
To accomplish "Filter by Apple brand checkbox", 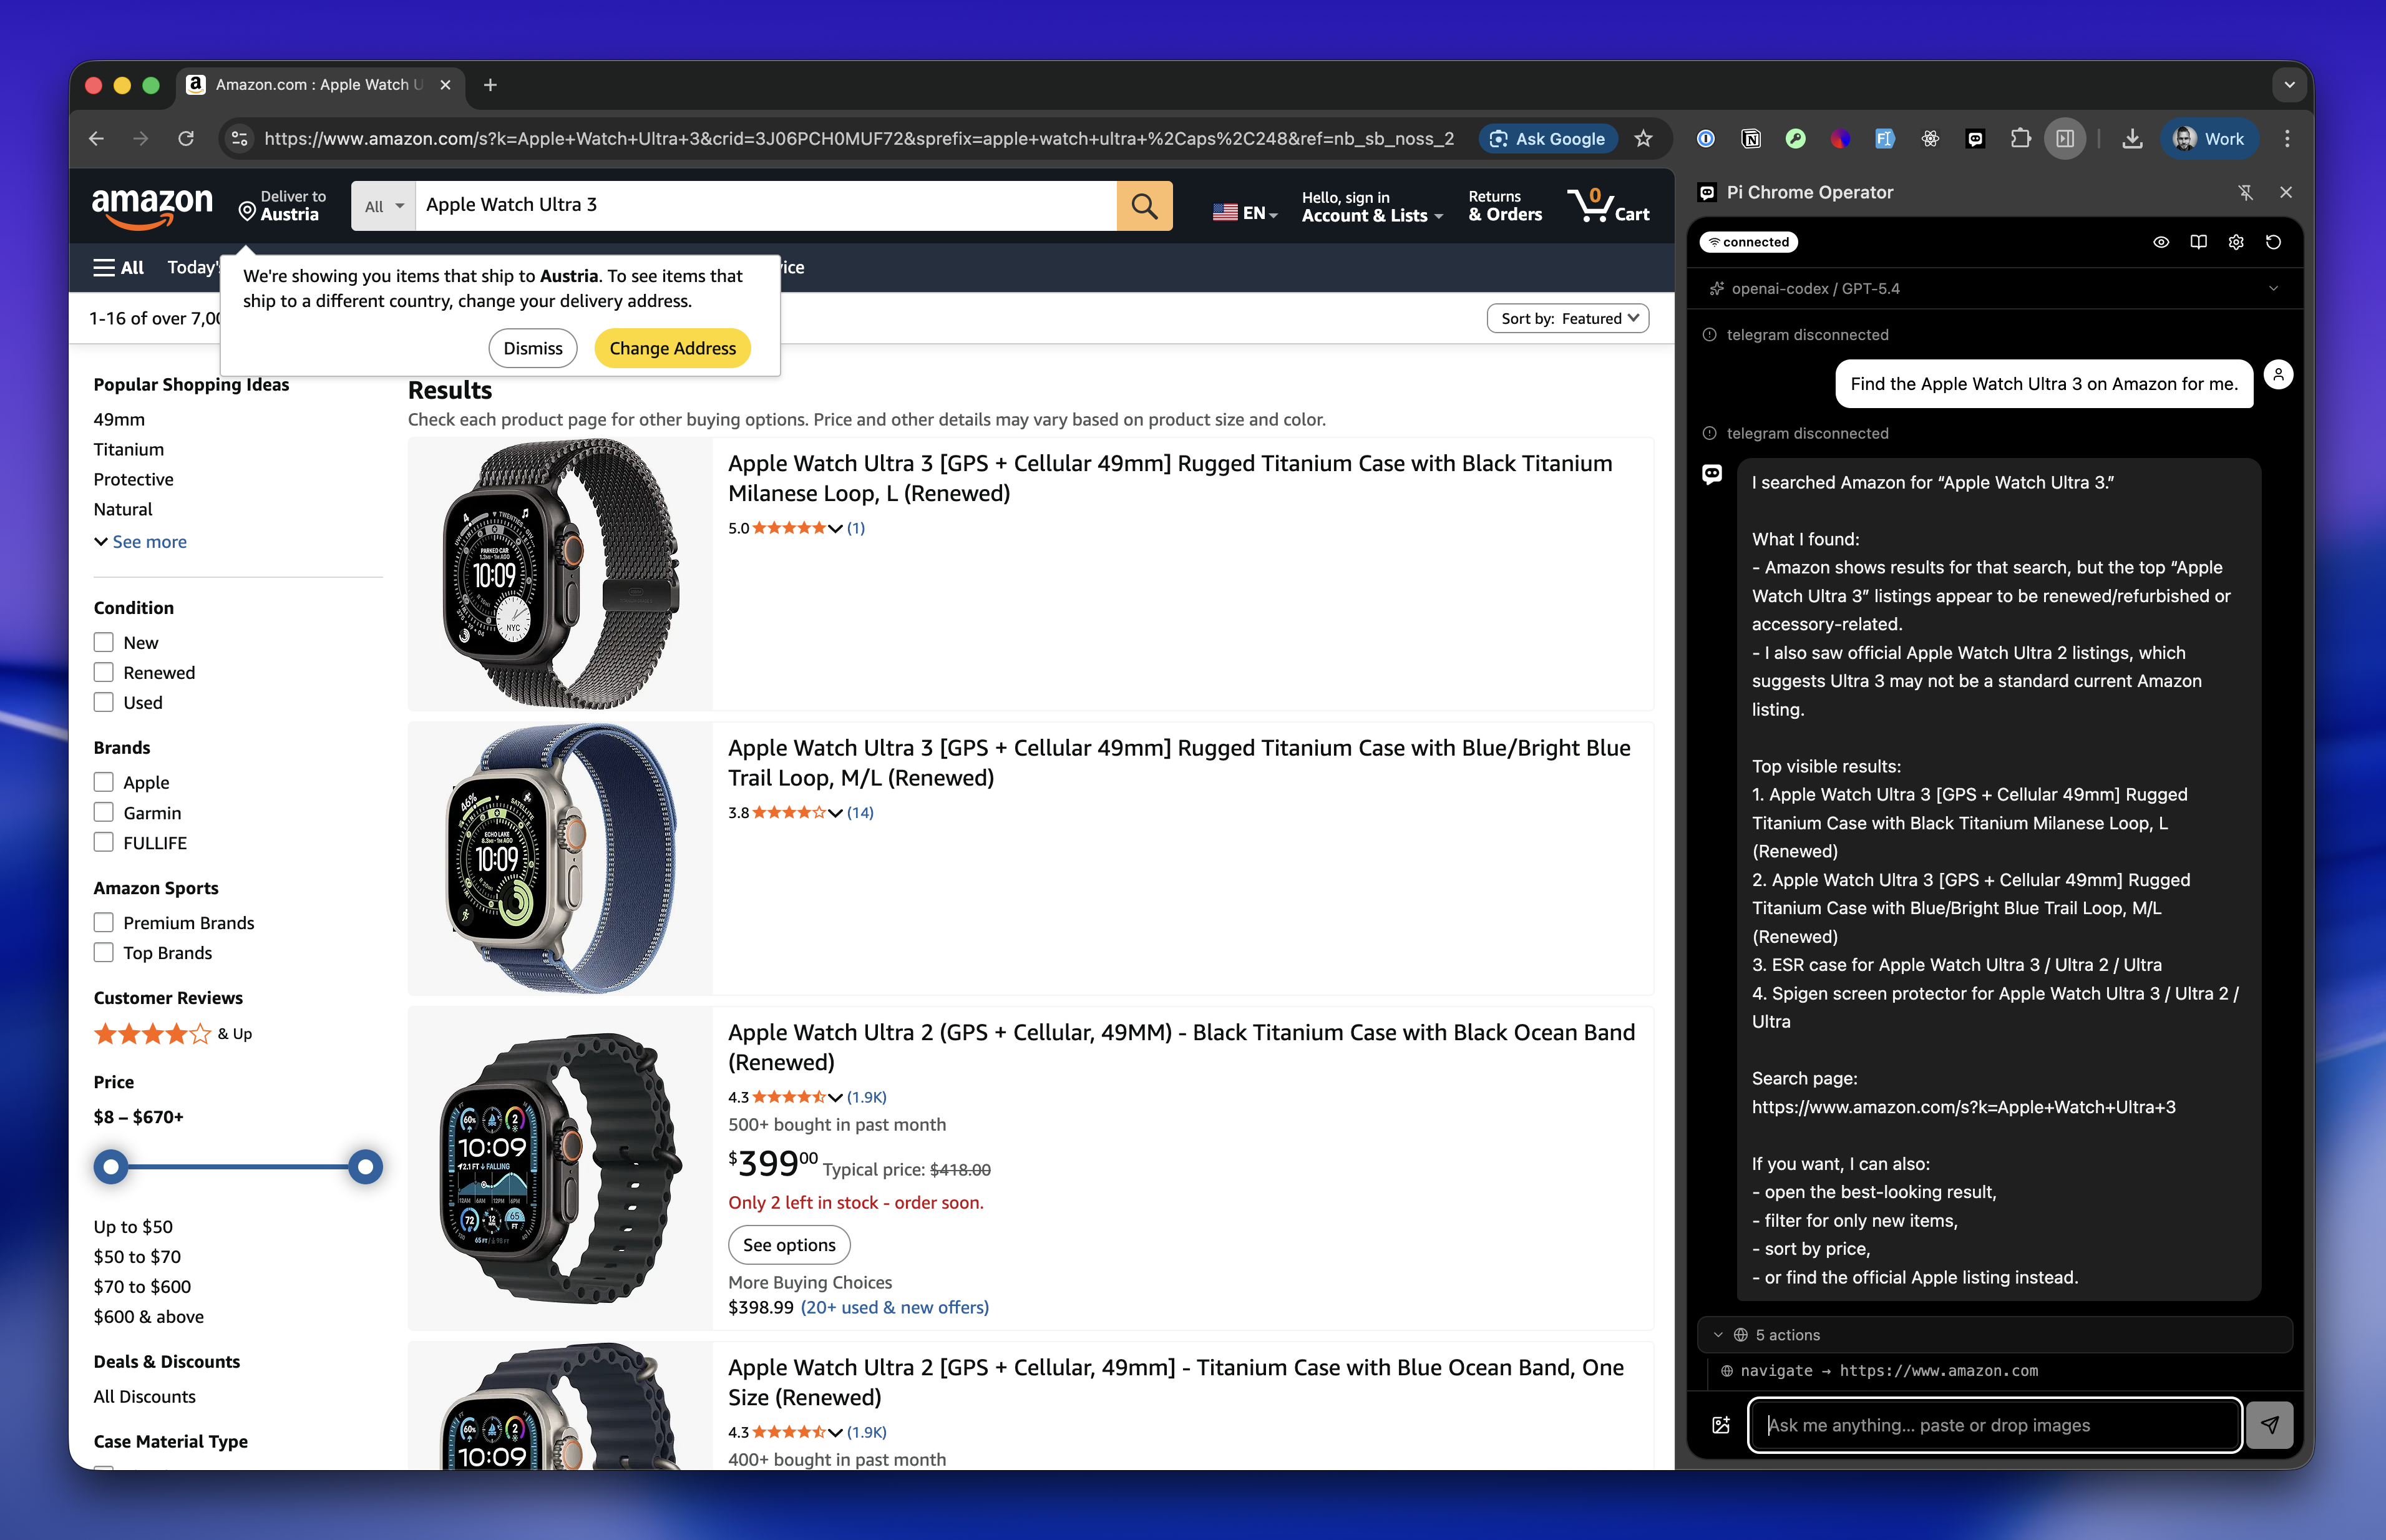I will pyautogui.click(x=104, y=782).
